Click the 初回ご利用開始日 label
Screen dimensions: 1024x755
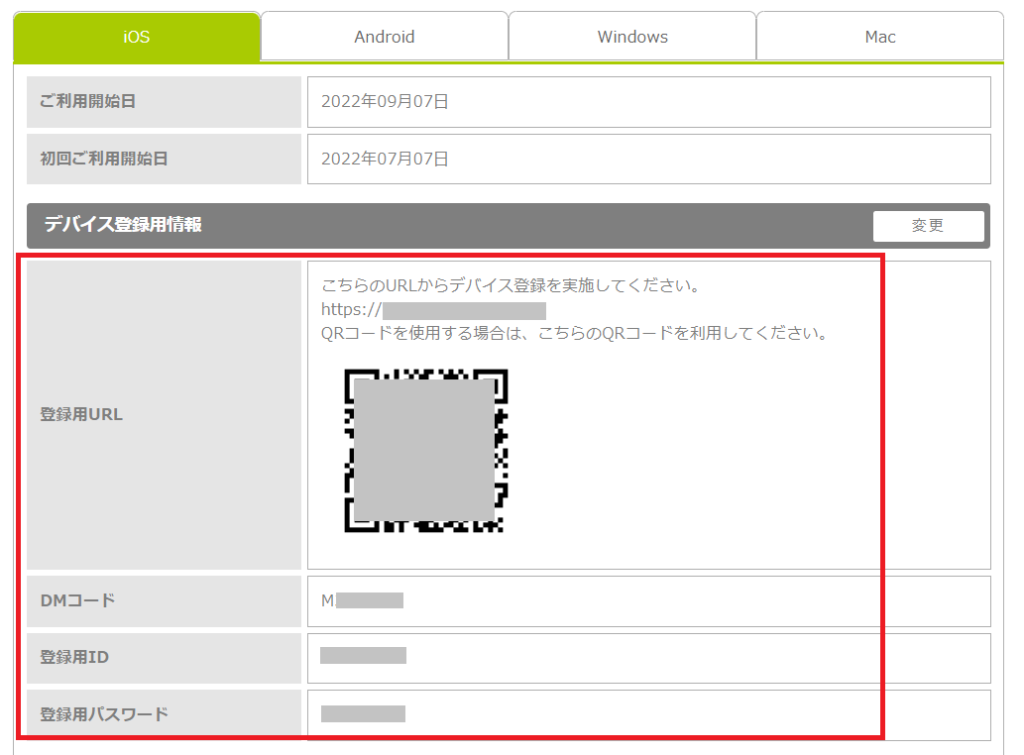click(104, 159)
